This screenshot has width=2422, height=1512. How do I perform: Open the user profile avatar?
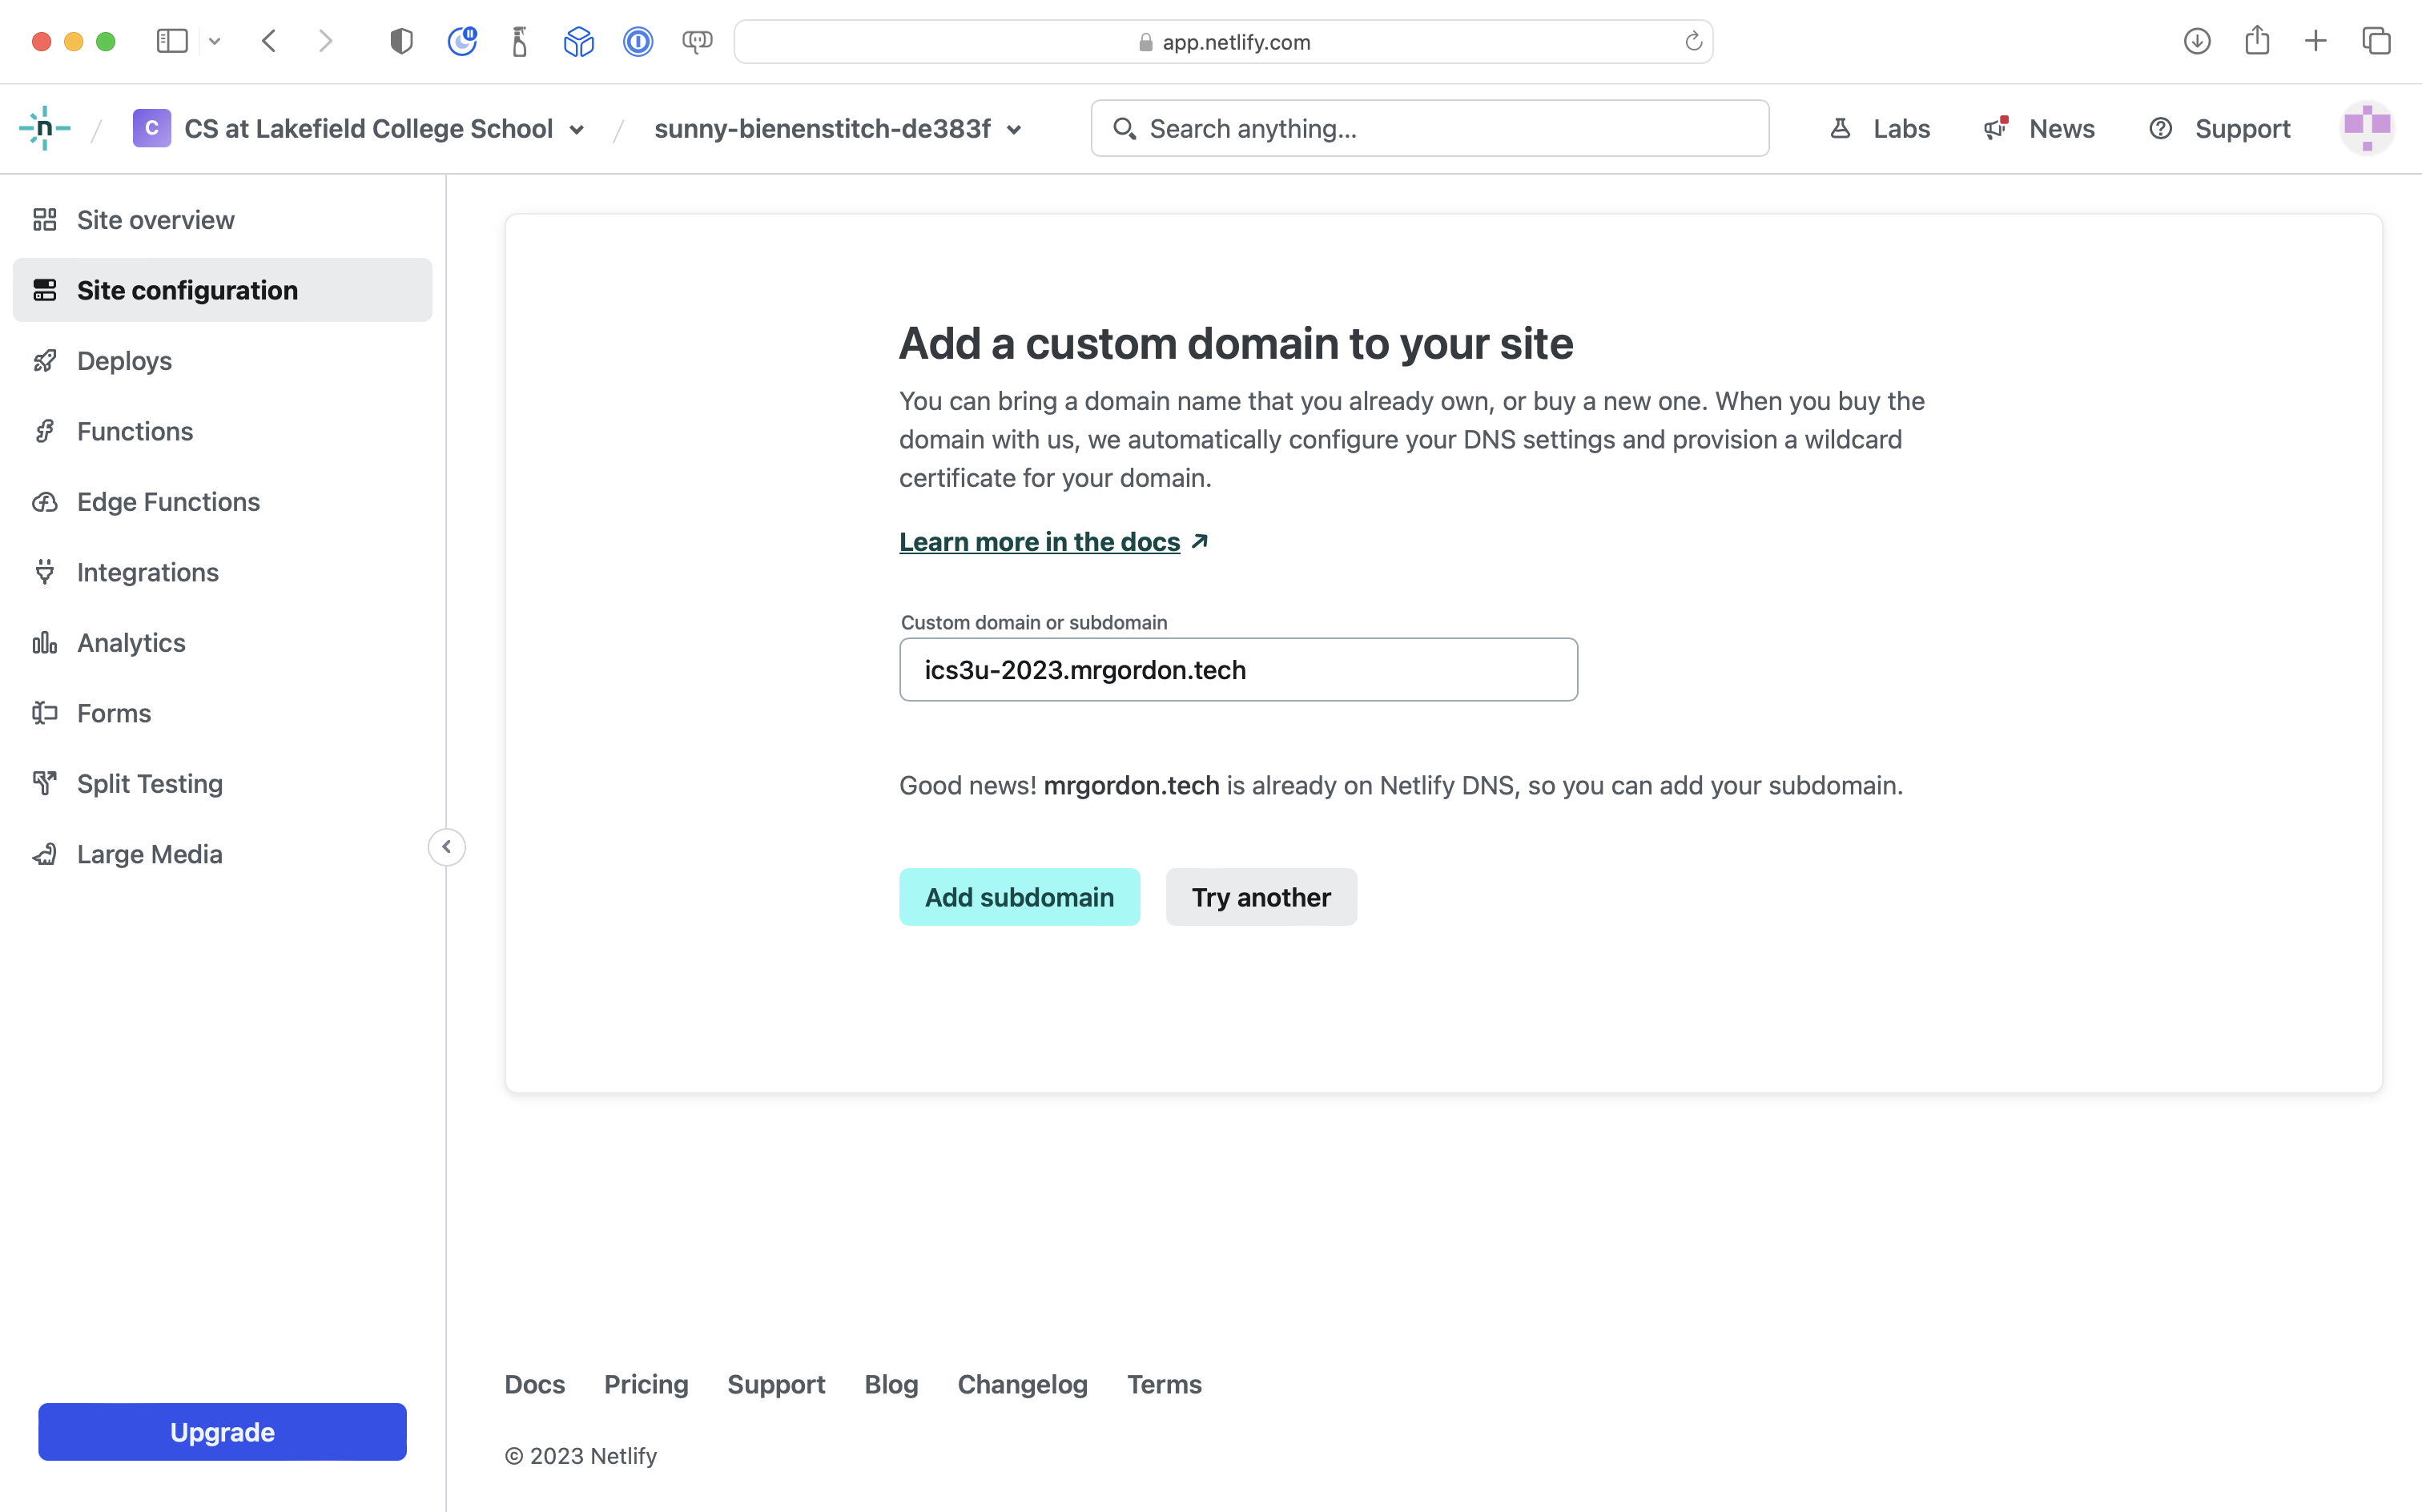(2366, 128)
